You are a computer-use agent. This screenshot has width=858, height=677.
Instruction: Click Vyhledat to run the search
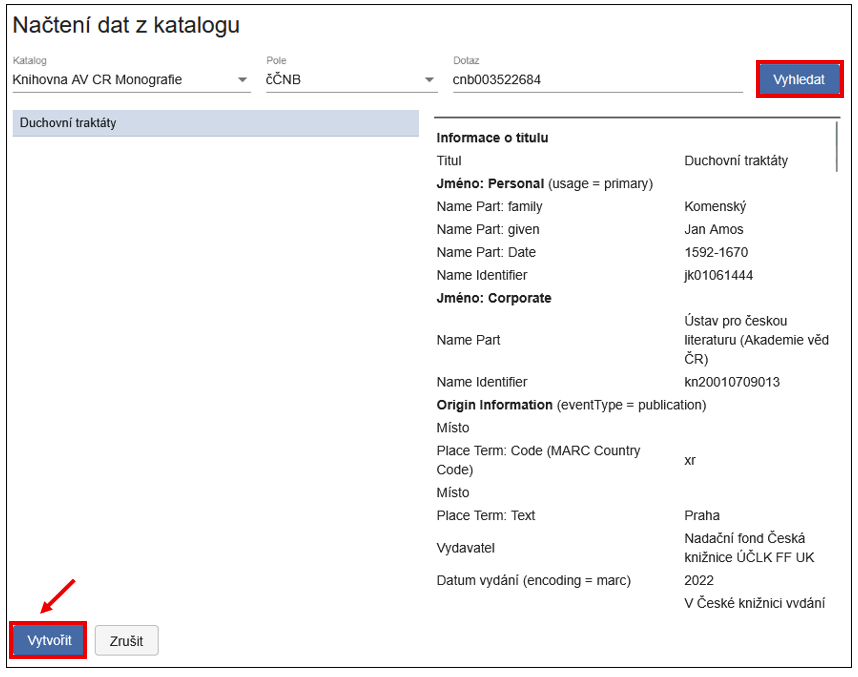click(x=800, y=79)
